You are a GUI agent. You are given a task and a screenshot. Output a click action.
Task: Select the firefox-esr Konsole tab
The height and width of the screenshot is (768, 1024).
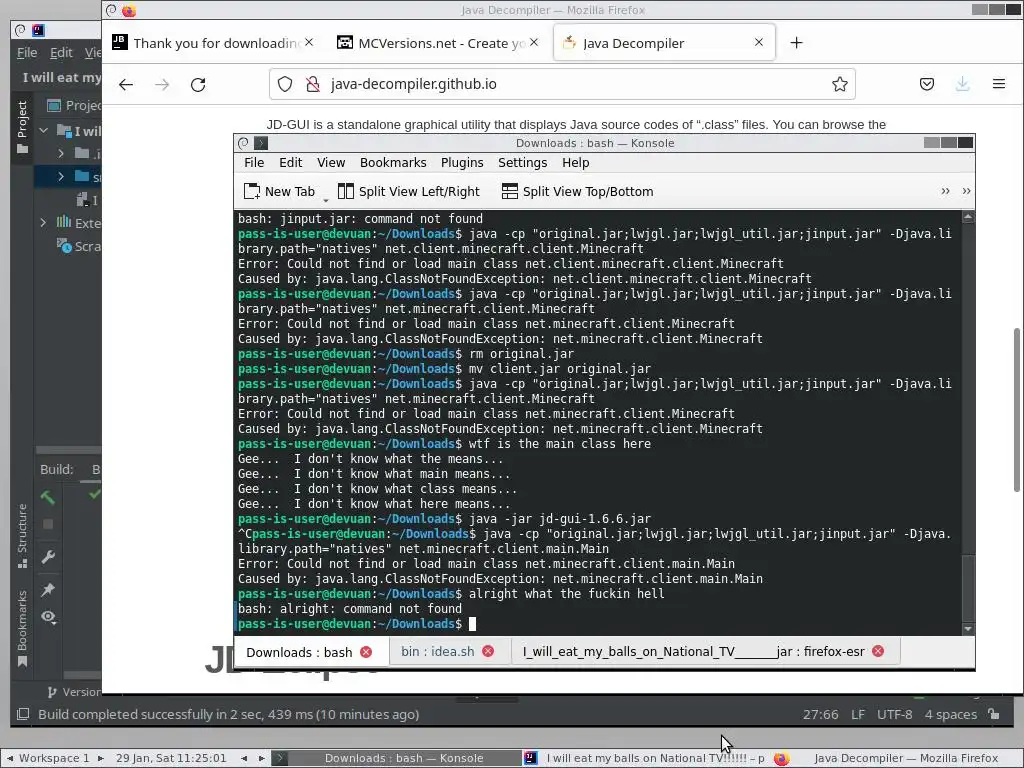pos(705,651)
